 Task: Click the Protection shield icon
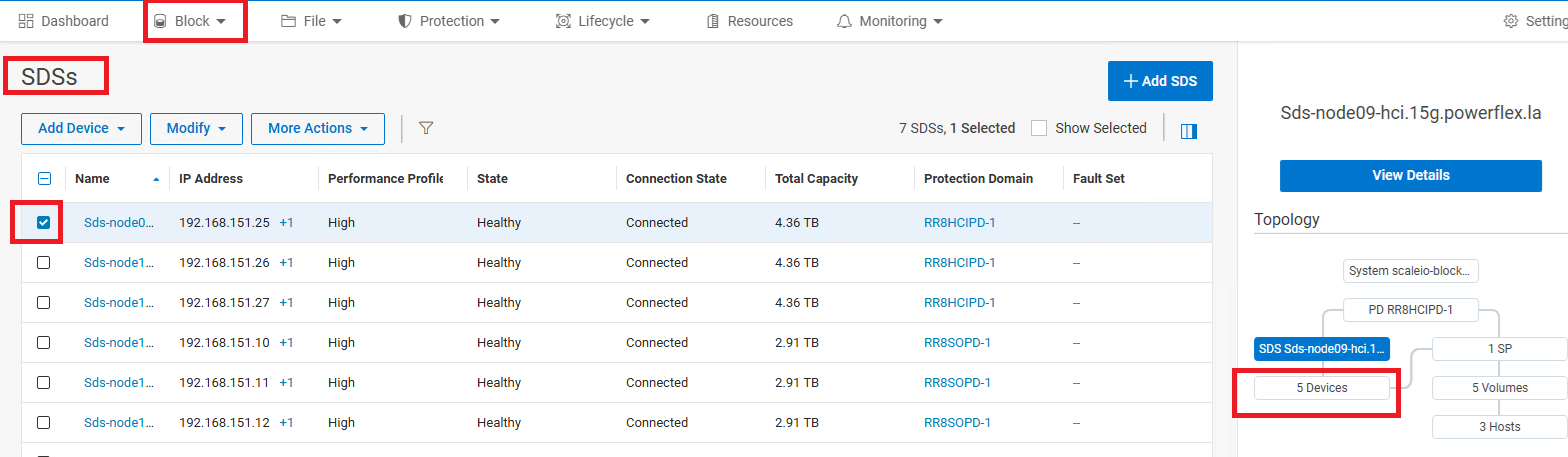click(x=405, y=21)
